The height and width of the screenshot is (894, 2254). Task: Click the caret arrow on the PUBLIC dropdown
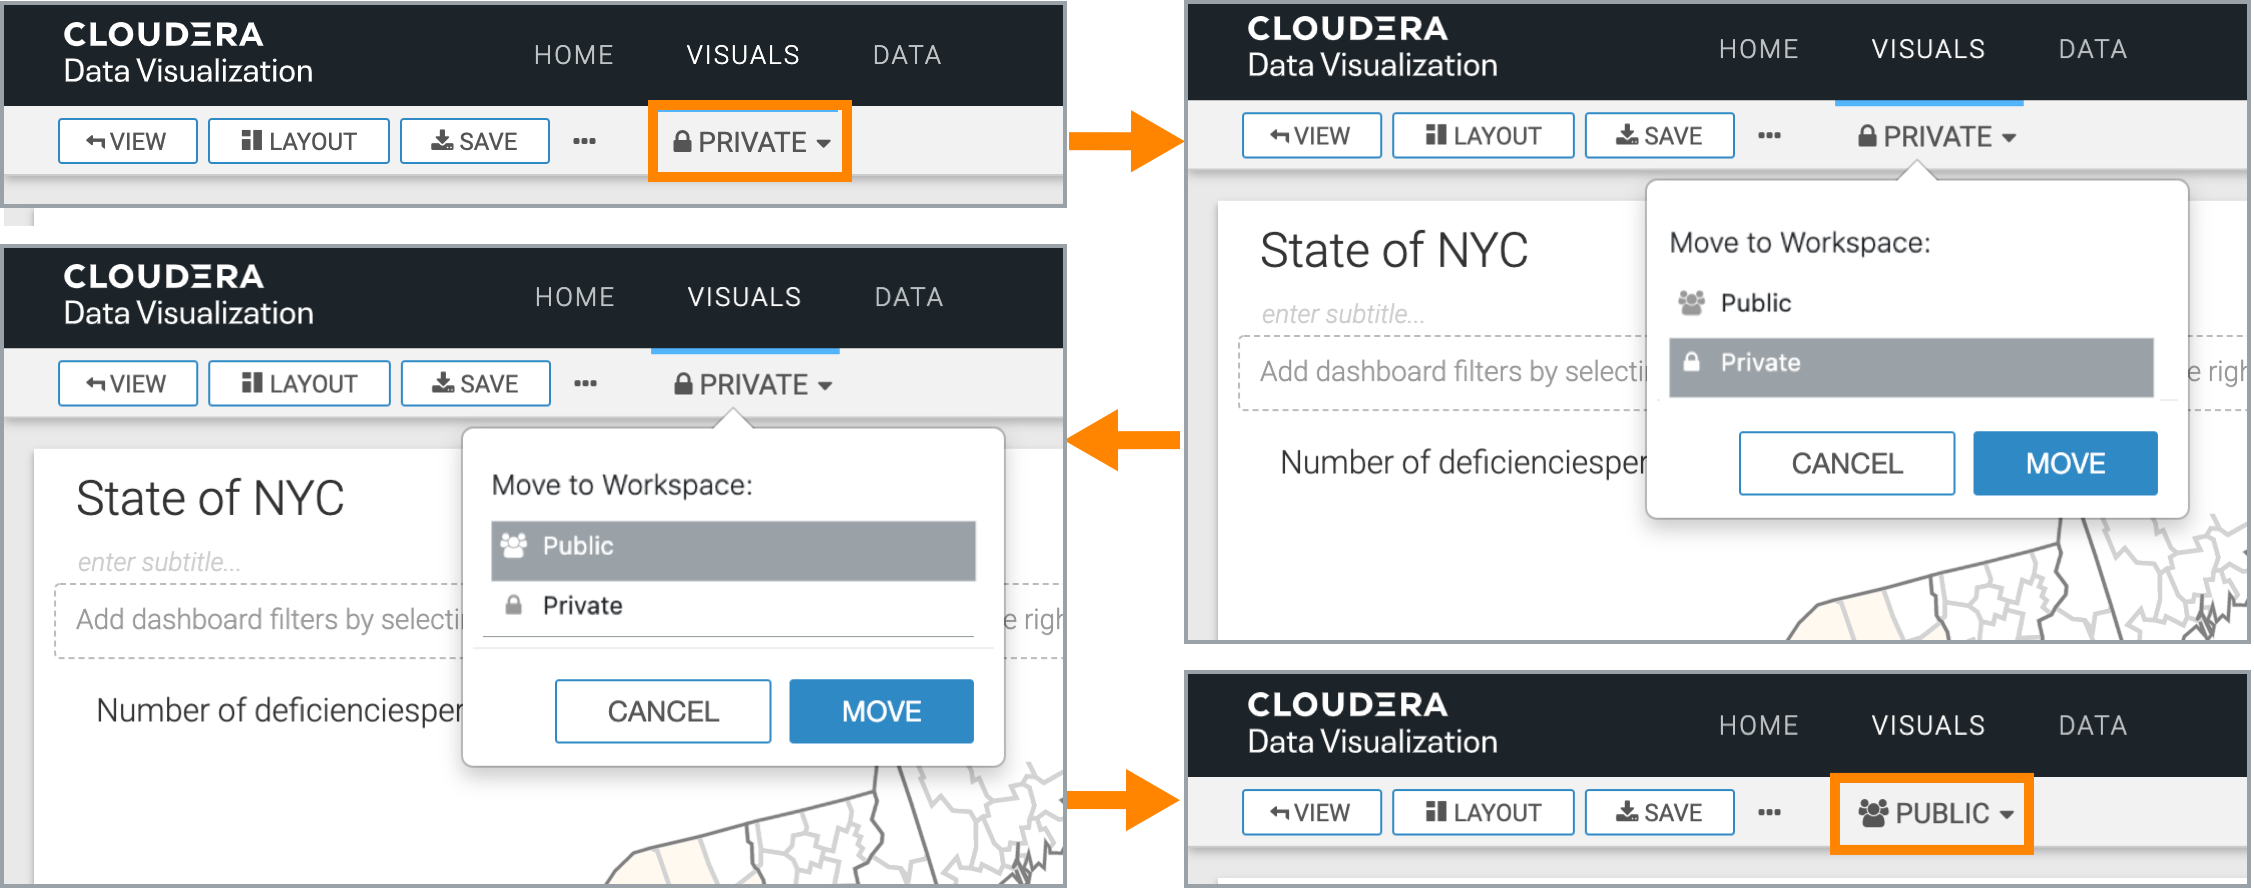coord(2006,815)
